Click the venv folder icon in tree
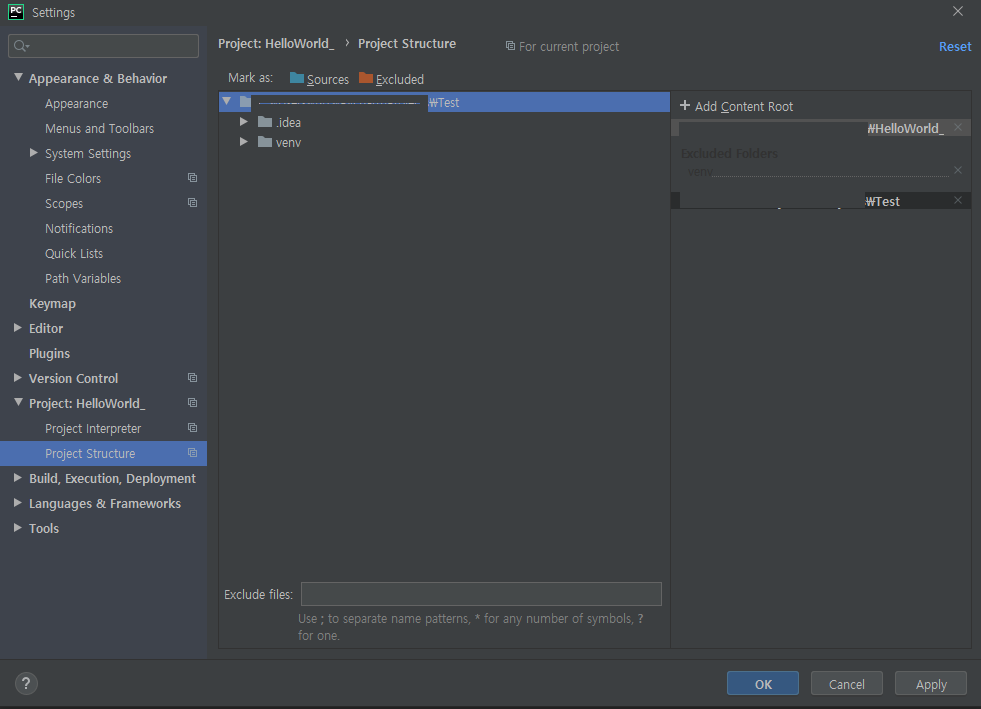This screenshot has width=981, height=709. tap(265, 142)
